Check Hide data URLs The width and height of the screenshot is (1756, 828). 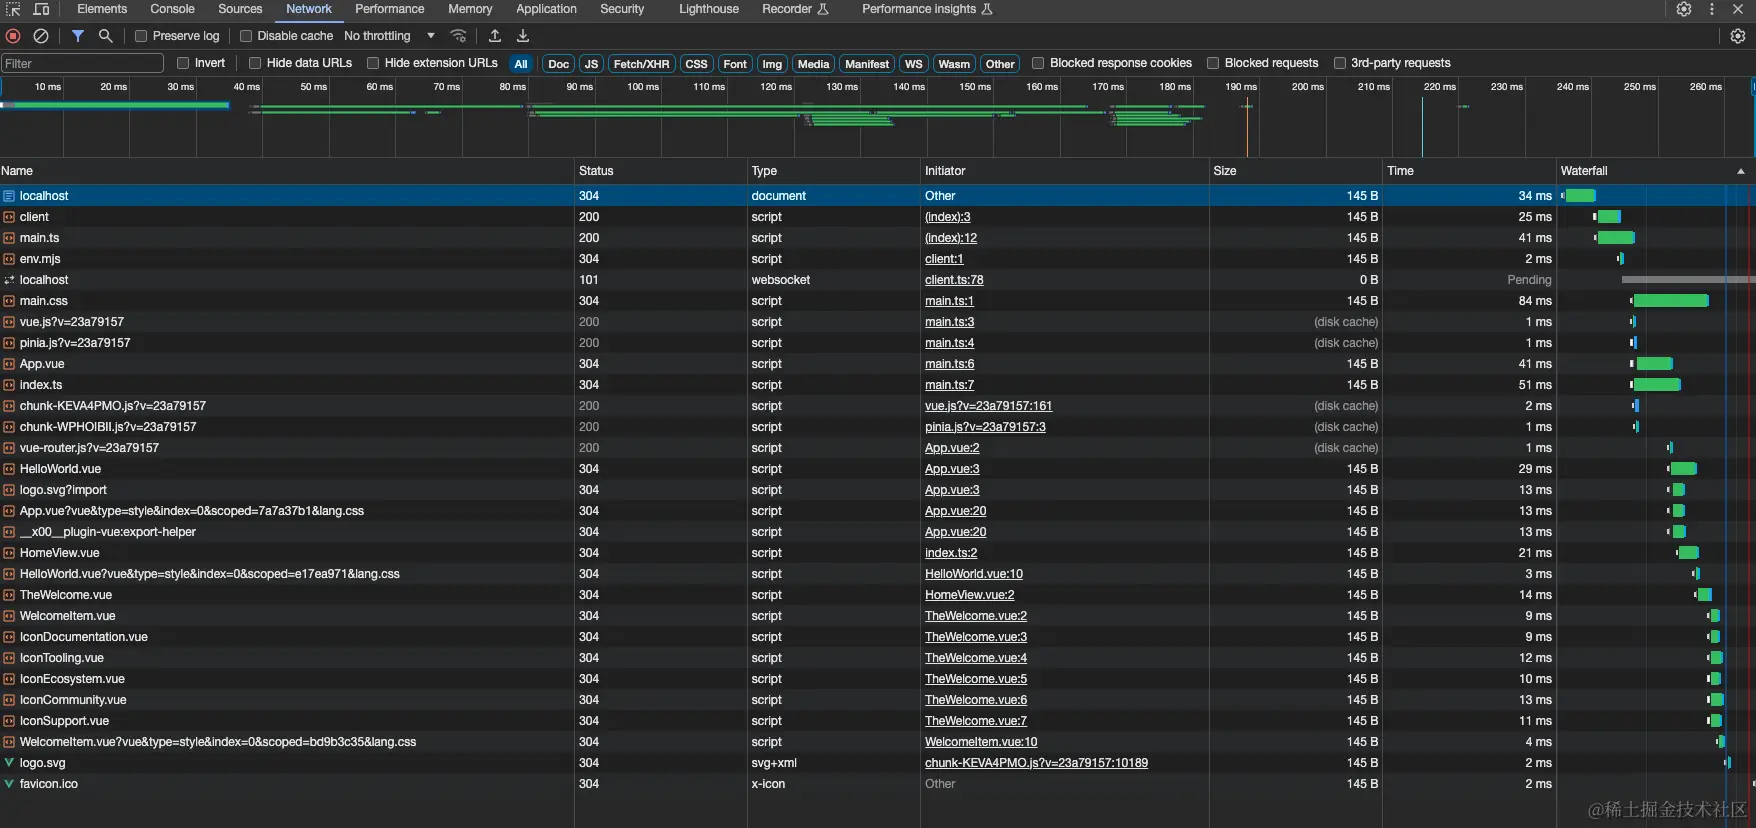pos(255,63)
